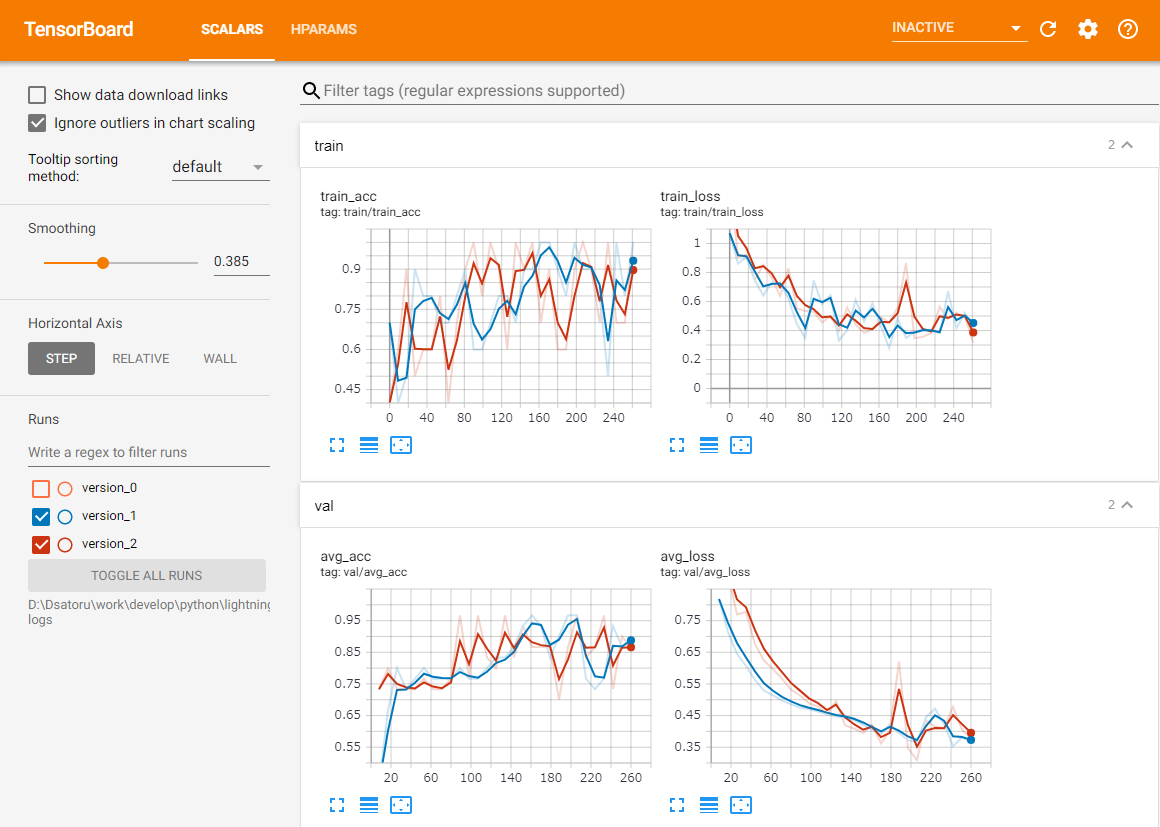
Task: Uncheck the version_1 run checkbox
Action: pos(41,516)
